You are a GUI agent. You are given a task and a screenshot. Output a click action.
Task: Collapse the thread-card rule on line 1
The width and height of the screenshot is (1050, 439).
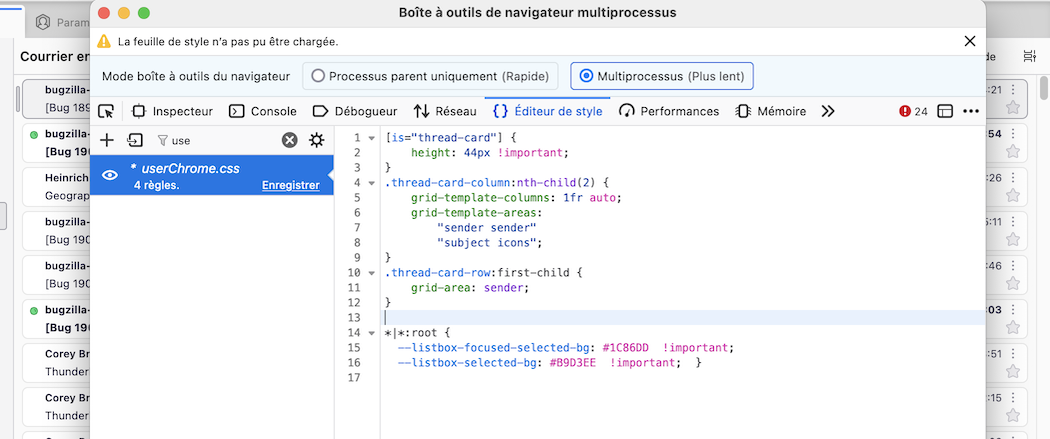pos(372,137)
